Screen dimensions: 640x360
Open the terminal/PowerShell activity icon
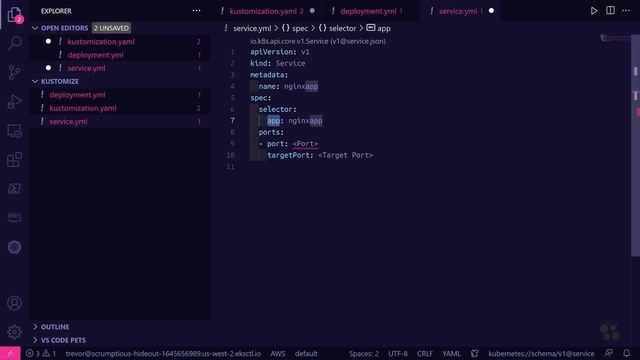(14, 189)
